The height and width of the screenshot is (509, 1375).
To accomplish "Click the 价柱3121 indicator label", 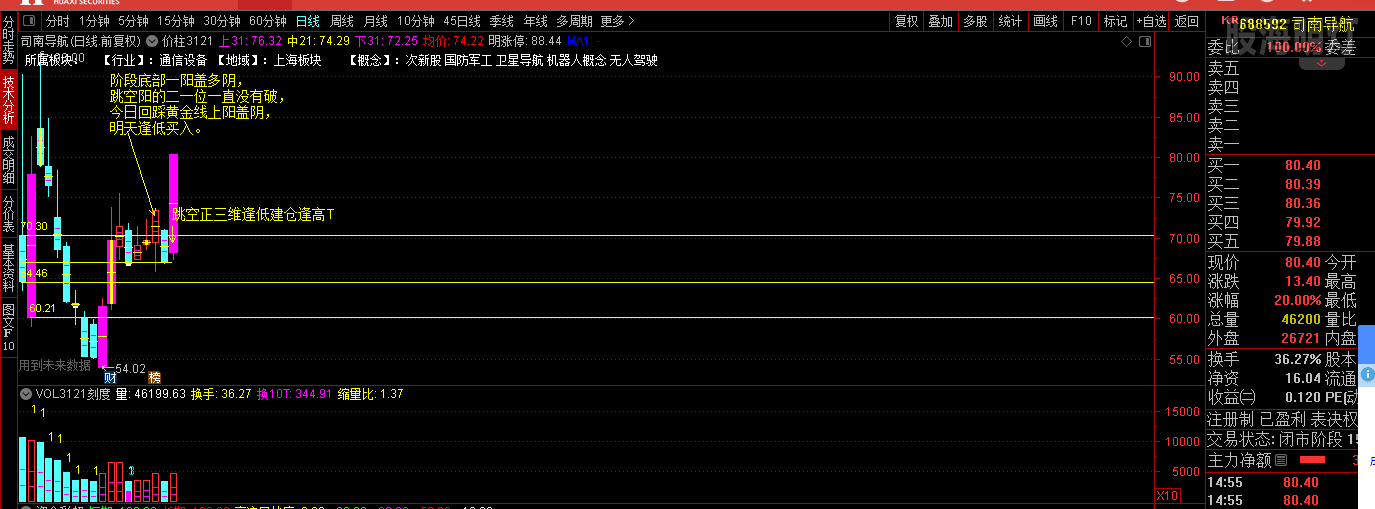I will pos(187,41).
